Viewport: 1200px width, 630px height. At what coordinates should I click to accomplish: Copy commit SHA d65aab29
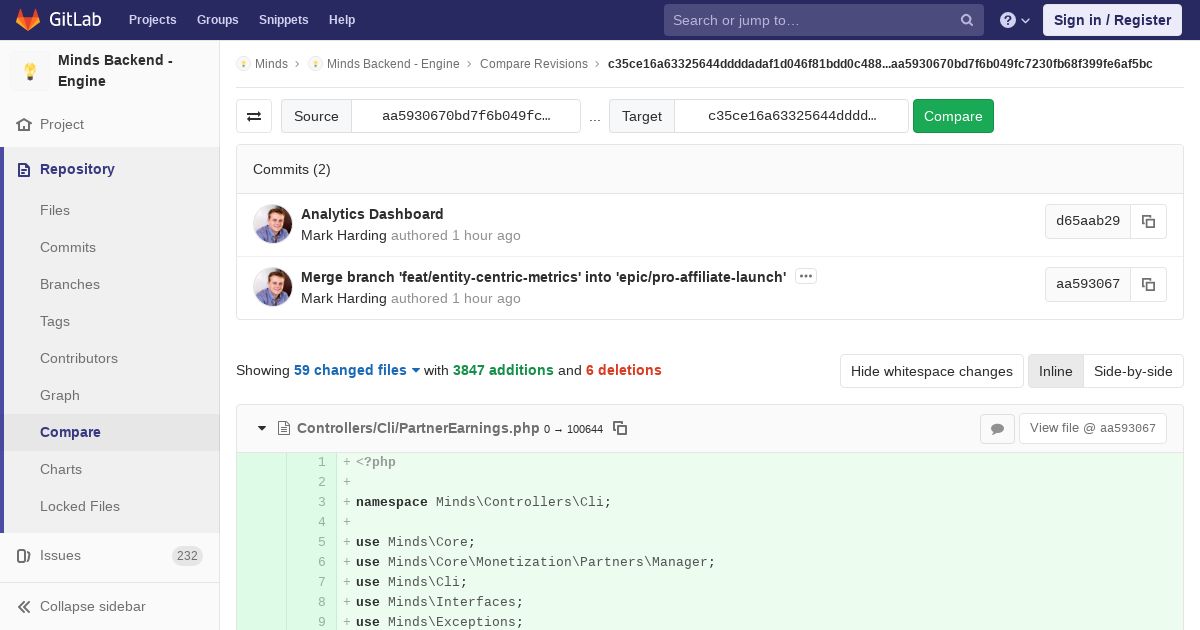click(1148, 222)
